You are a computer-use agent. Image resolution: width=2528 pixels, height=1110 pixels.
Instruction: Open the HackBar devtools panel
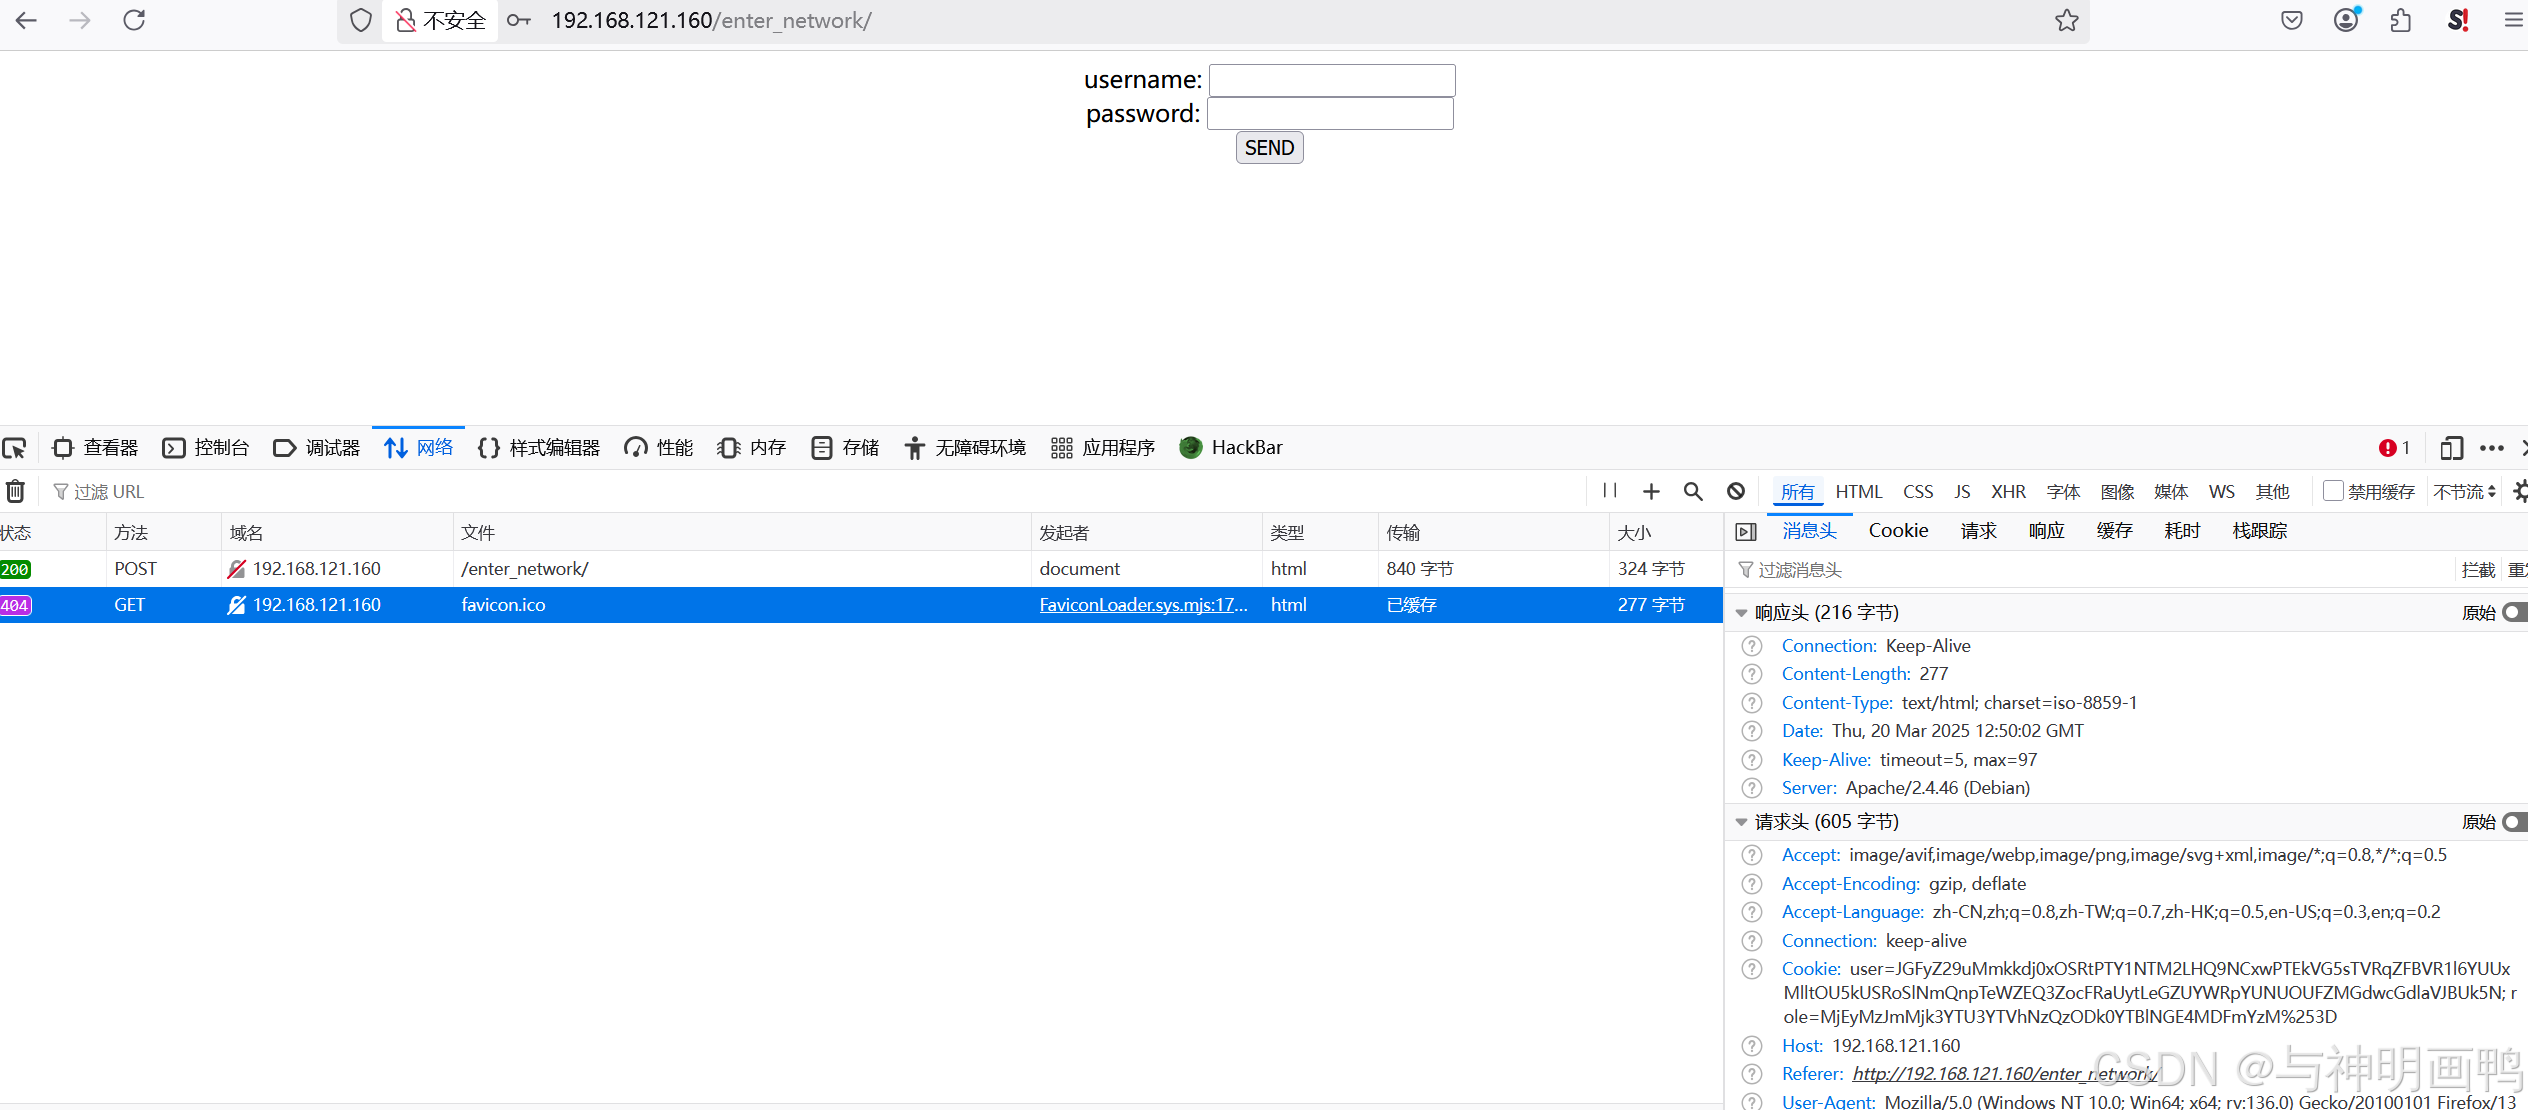click(1231, 448)
